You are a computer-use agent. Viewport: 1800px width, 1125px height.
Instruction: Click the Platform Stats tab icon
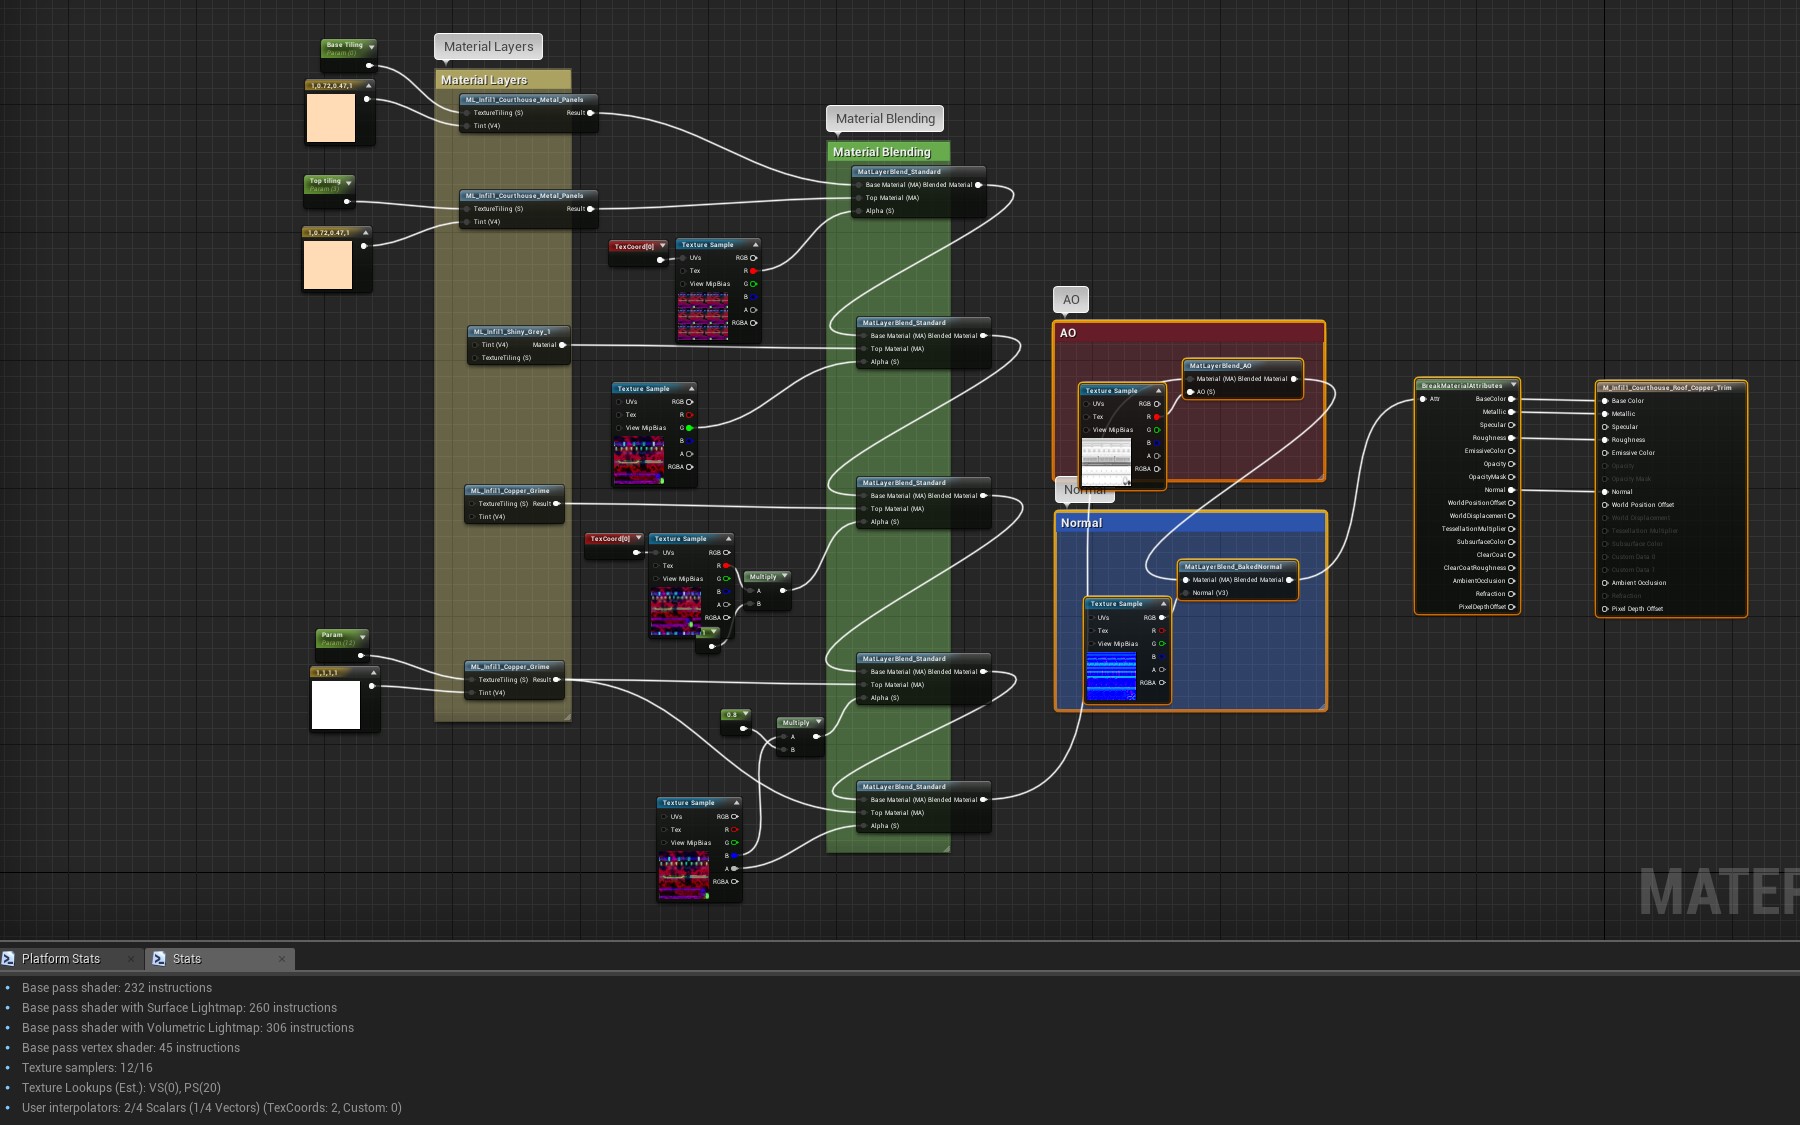(9, 959)
